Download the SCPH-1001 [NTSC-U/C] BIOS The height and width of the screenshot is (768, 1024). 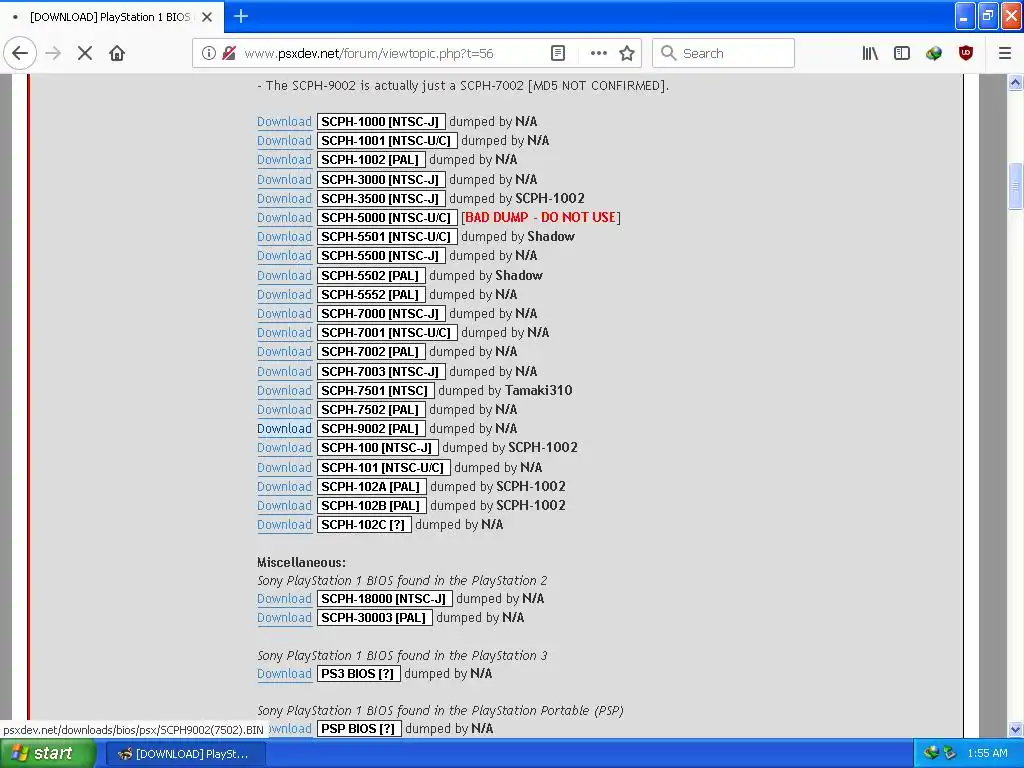[x=284, y=140]
